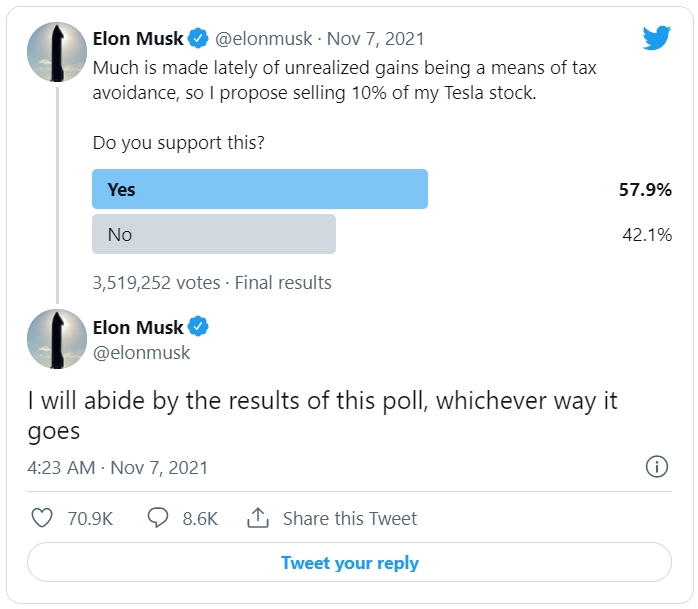Open the tweet info circle icon
The image size is (698, 609).
[x=657, y=467]
